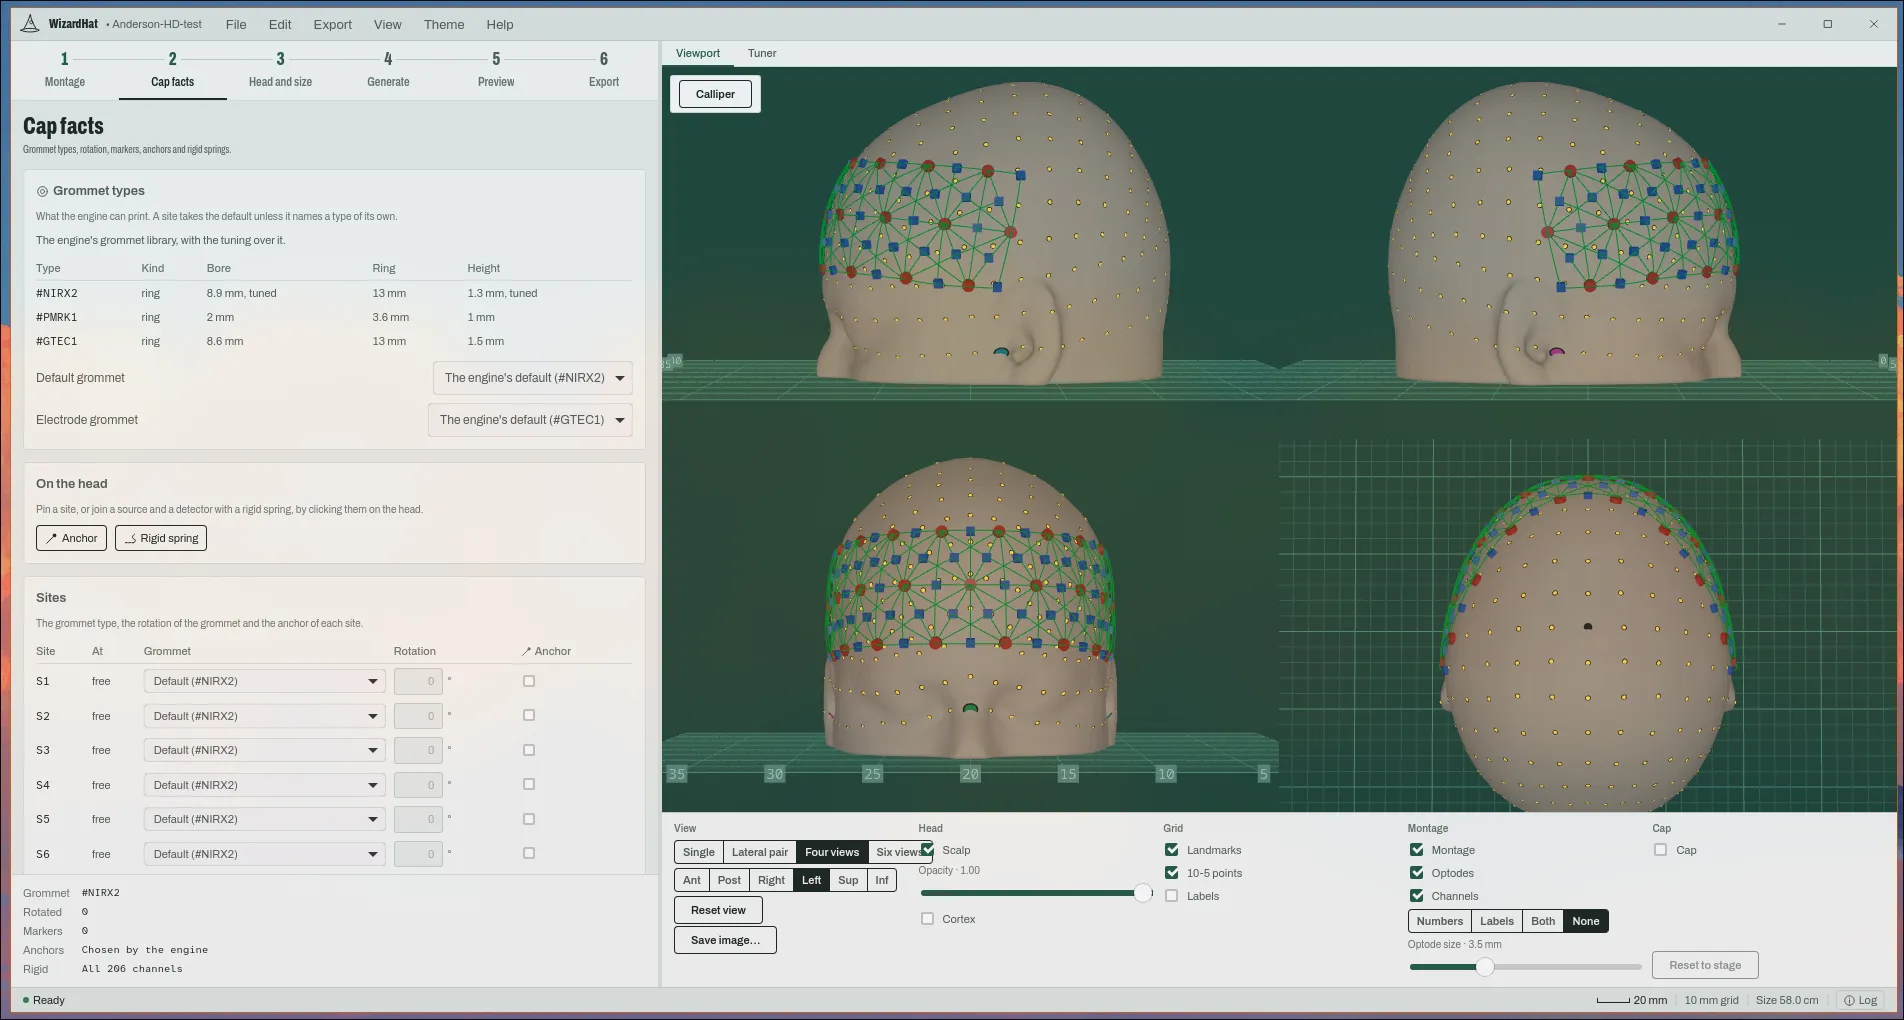This screenshot has width=1904, height=1020.
Task: Click the Reset view button
Action: 718,910
